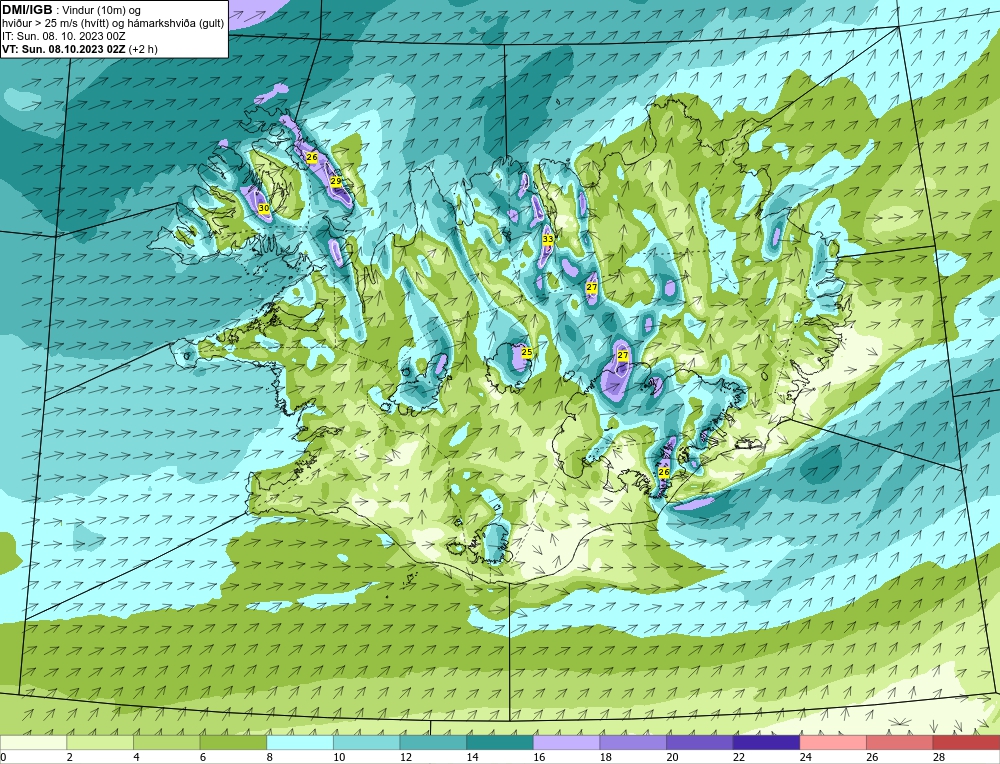
Task: Click the light green 2-4 m/s scale swatch
Action: (x=99, y=742)
